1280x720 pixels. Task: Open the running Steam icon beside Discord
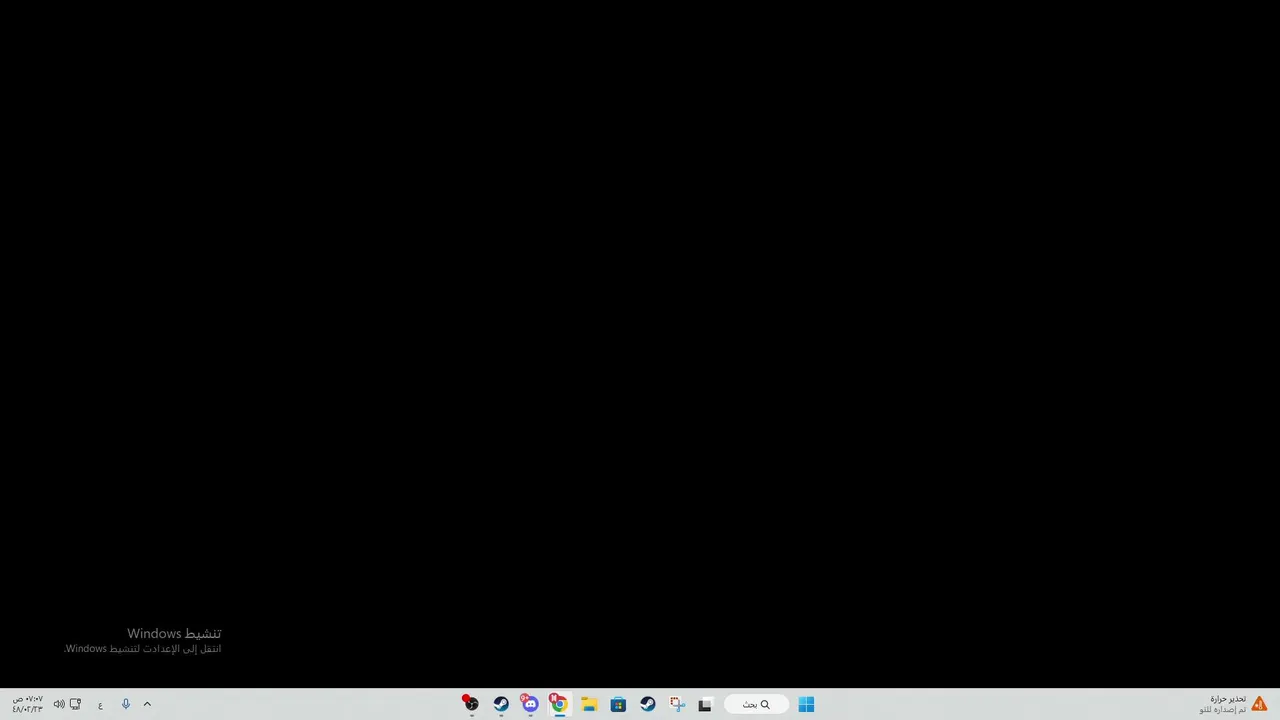[501, 704]
